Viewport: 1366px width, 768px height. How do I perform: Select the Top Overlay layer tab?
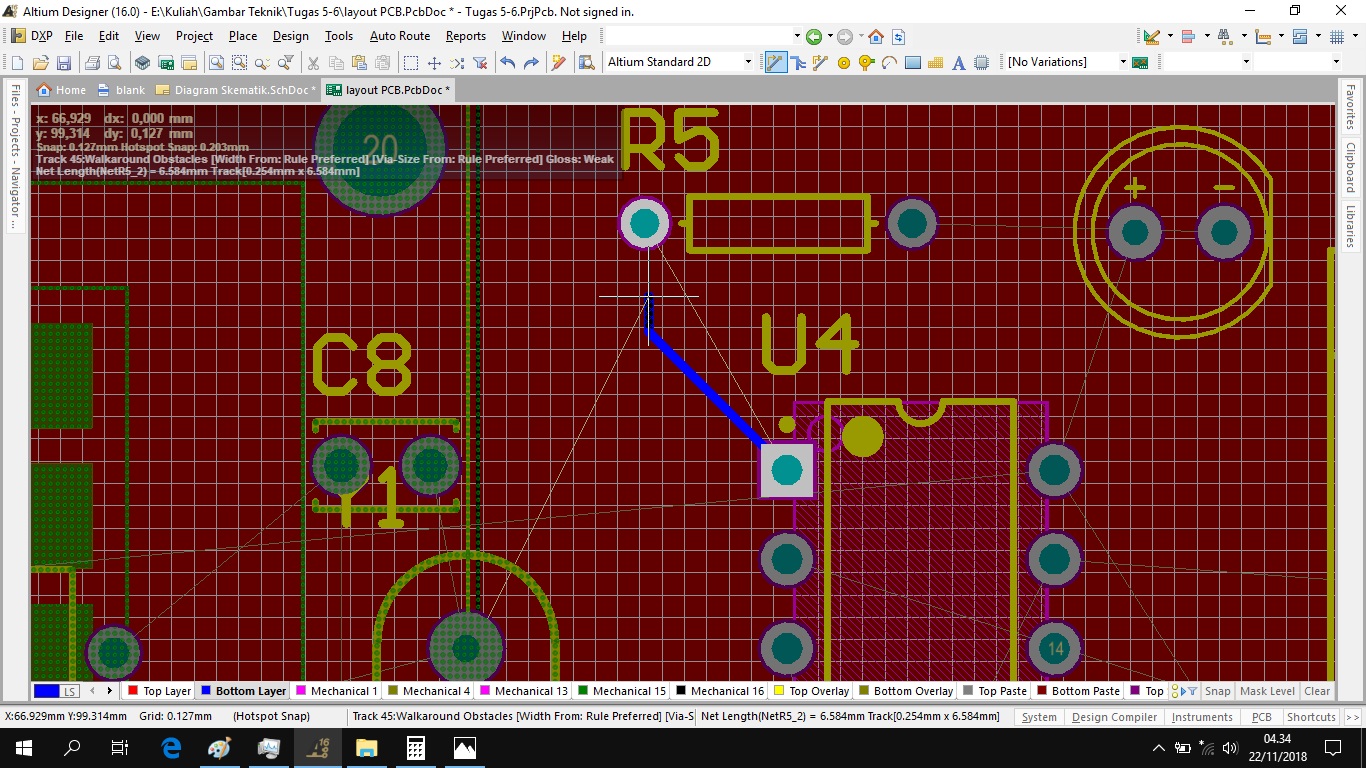[x=811, y=691]
